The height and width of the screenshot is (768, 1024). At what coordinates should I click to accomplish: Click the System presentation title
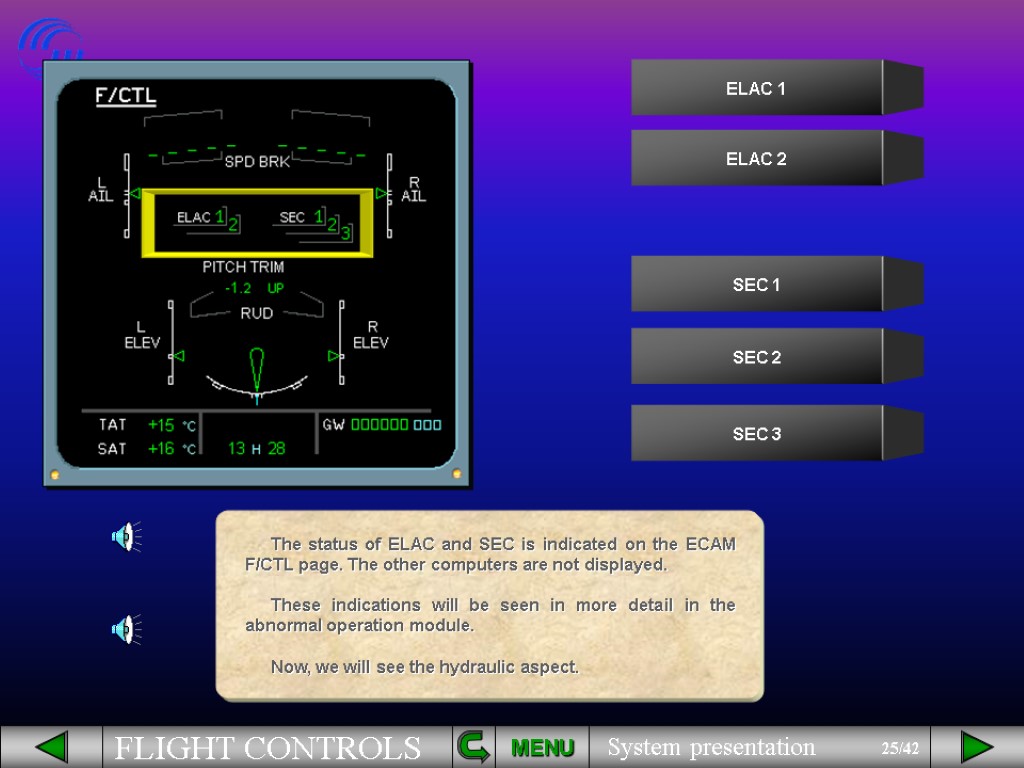coord(711,747)
